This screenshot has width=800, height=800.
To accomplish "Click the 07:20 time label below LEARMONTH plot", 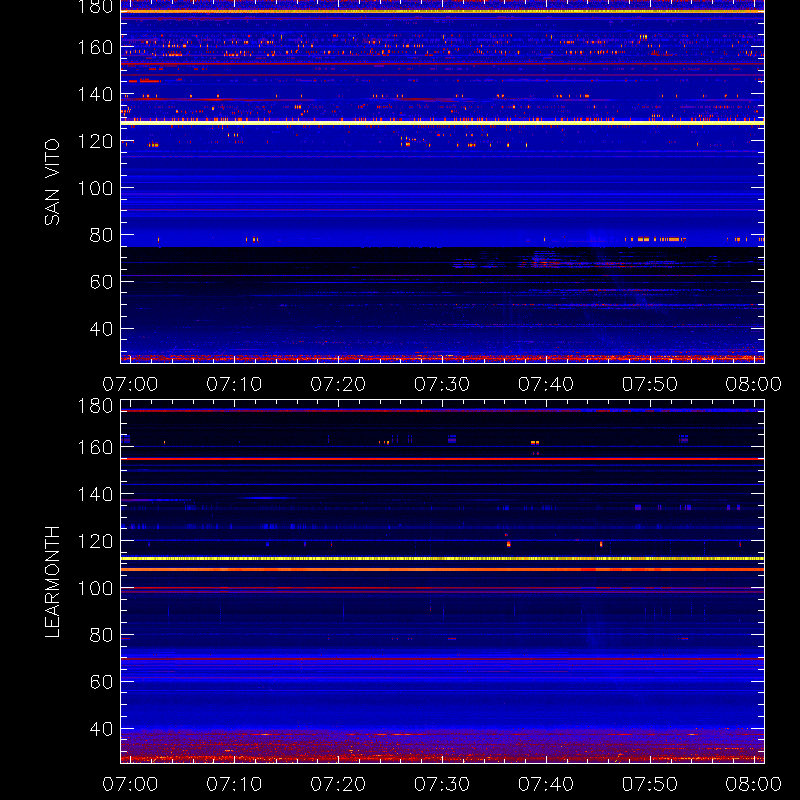I will 338,784.
